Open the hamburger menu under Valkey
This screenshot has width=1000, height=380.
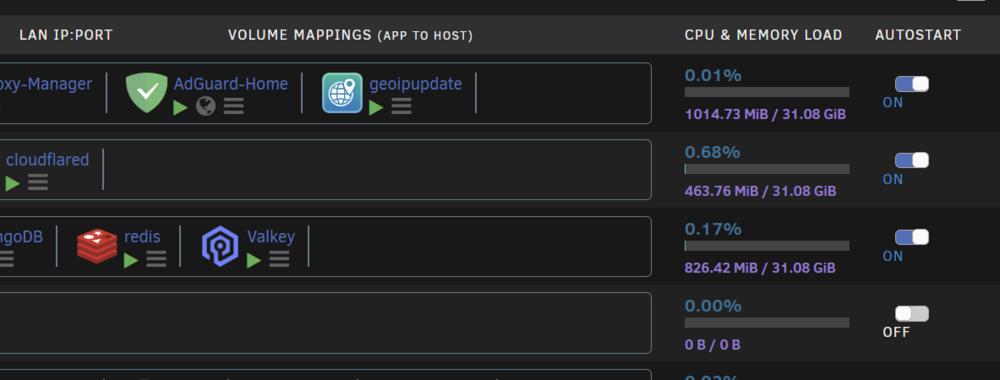point(279,259)
